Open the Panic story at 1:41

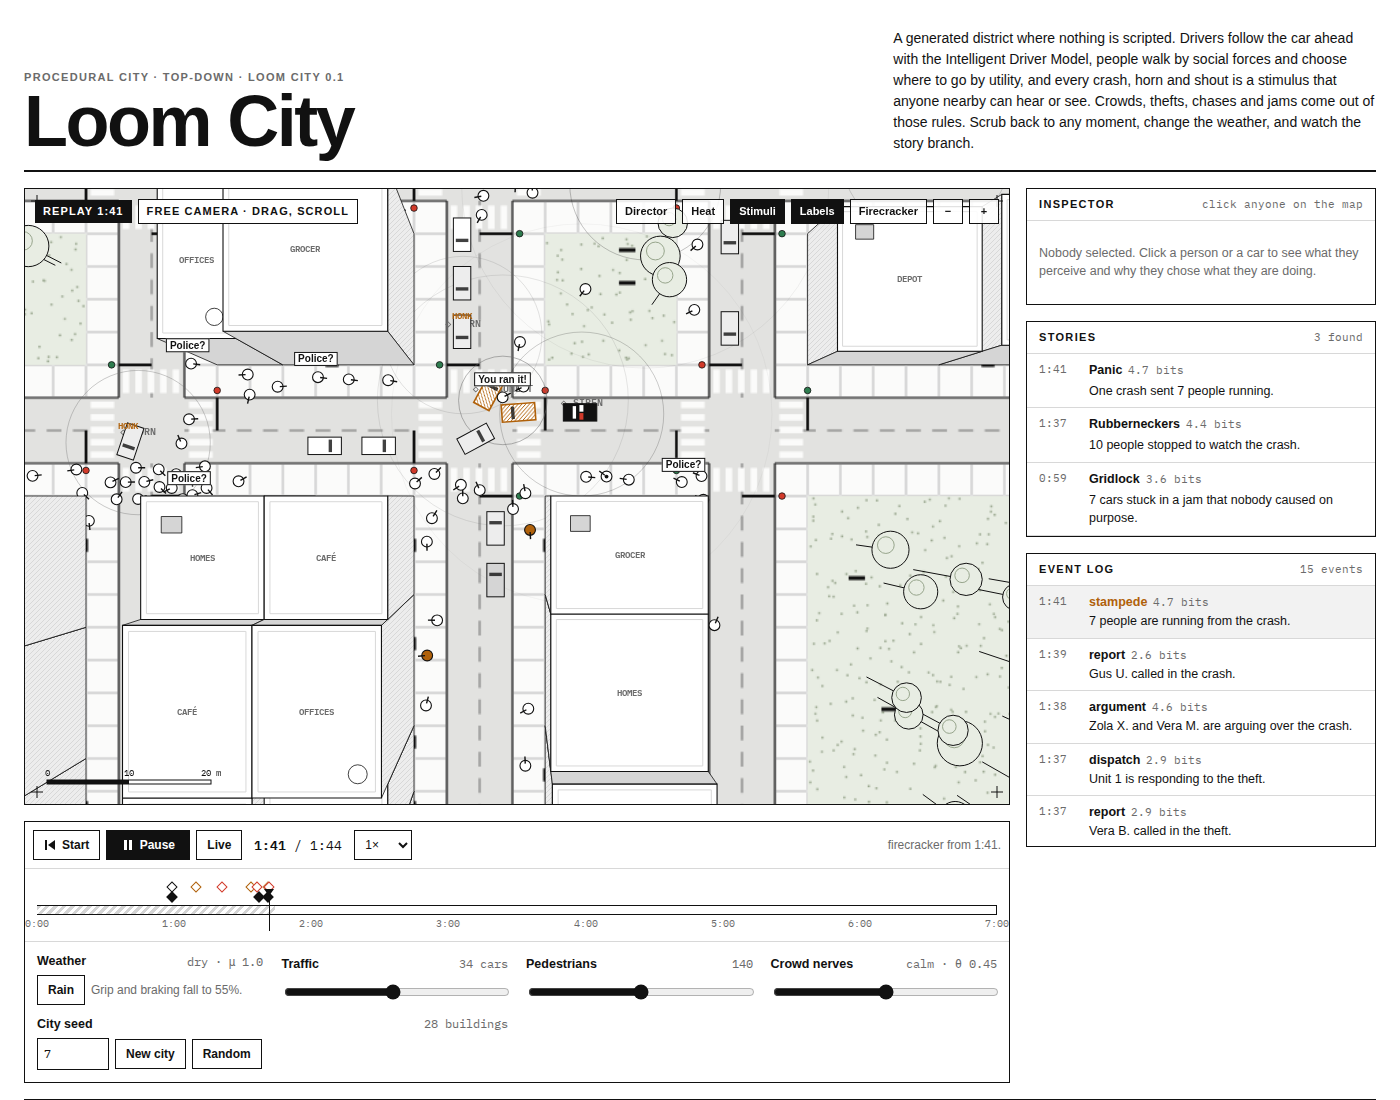point(1201,380)
